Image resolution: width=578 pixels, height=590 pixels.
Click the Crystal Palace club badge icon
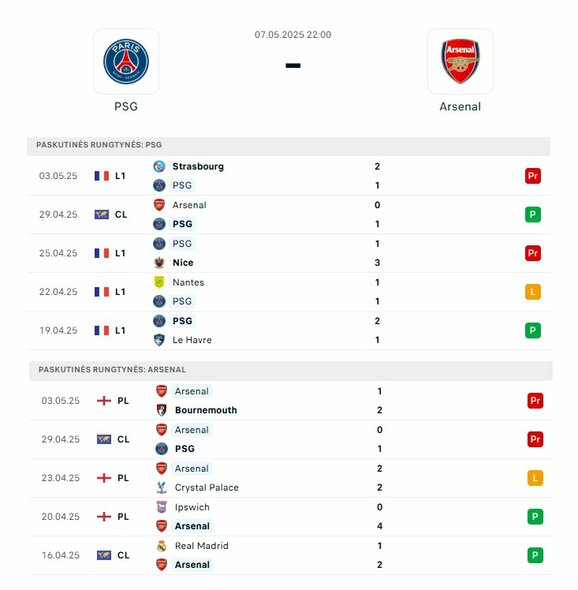[x=161, y=487]
